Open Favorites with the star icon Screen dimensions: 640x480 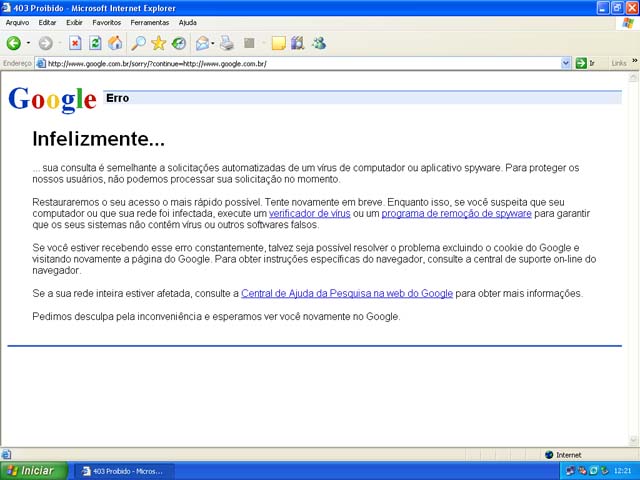click(x=158, y=43)
